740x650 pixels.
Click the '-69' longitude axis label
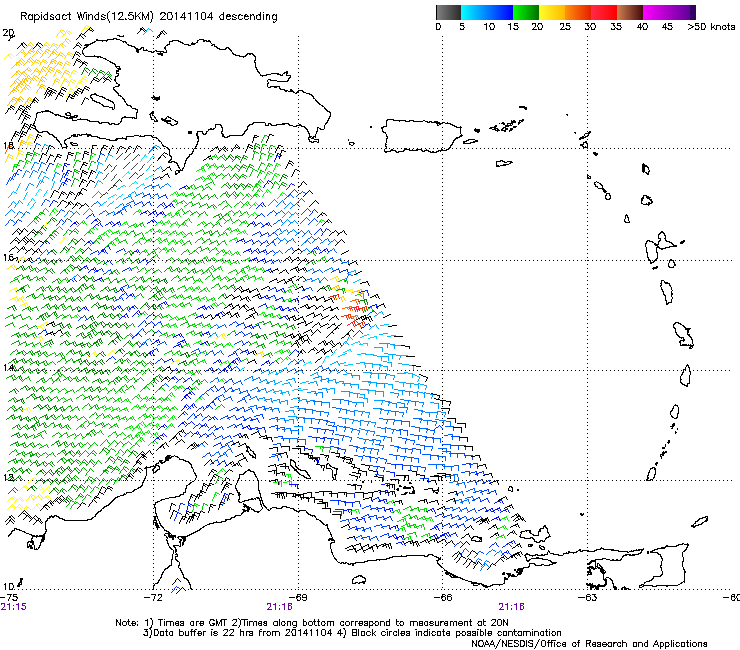point(298,597)
